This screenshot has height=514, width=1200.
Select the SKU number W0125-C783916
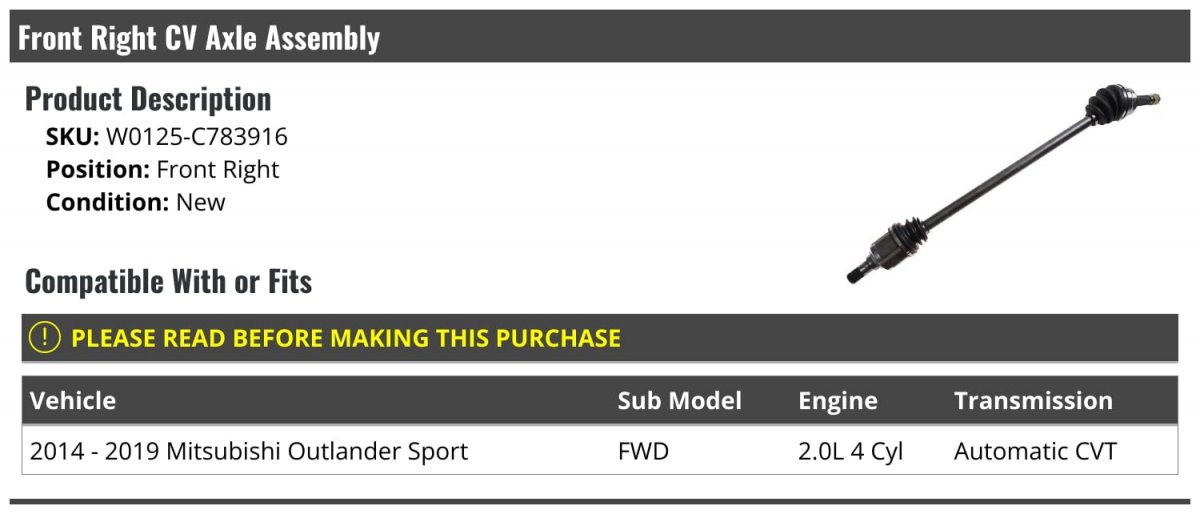pyautogui.click(x=197, y=137)
